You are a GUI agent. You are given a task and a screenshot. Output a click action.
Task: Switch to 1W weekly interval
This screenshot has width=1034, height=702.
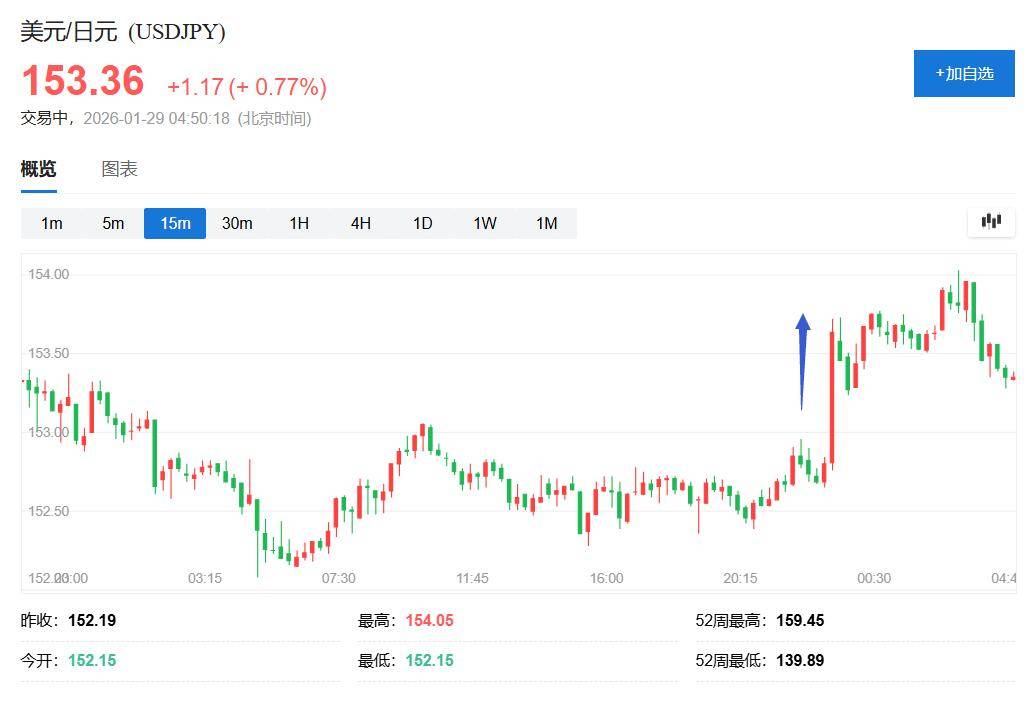click(485, 223)
